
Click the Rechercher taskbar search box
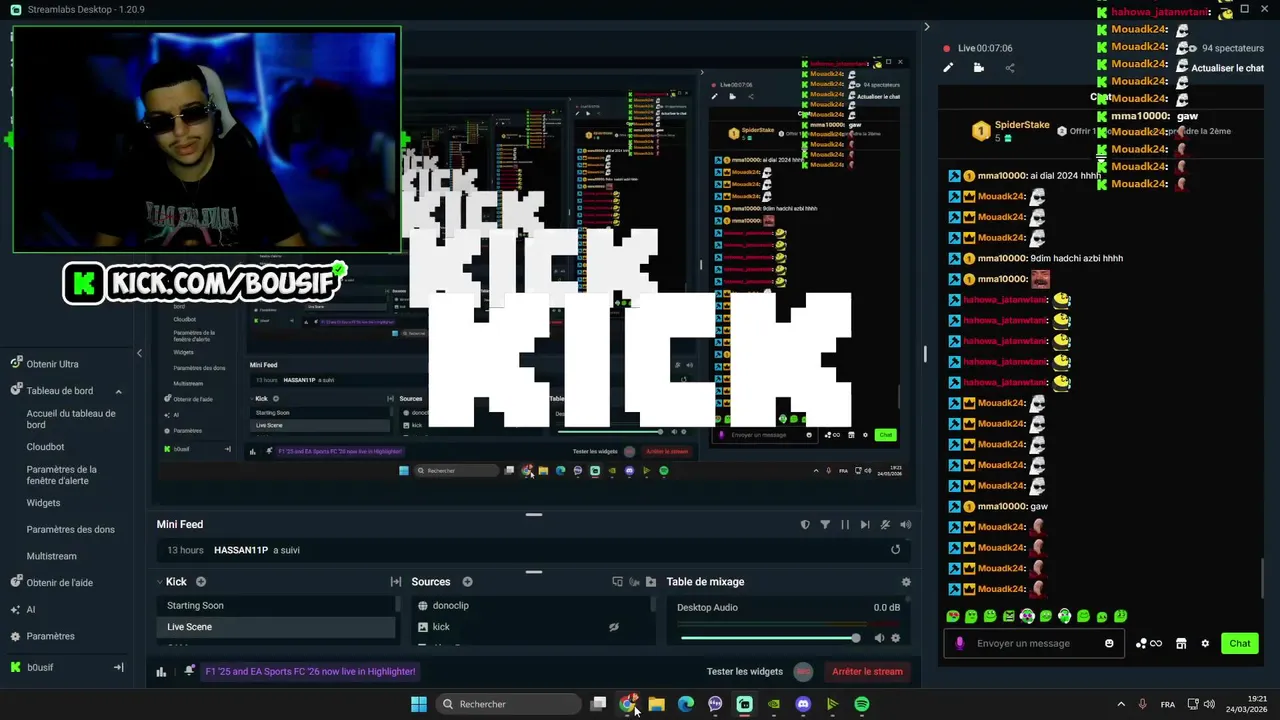pyautogui.click(x=509, y=704)
